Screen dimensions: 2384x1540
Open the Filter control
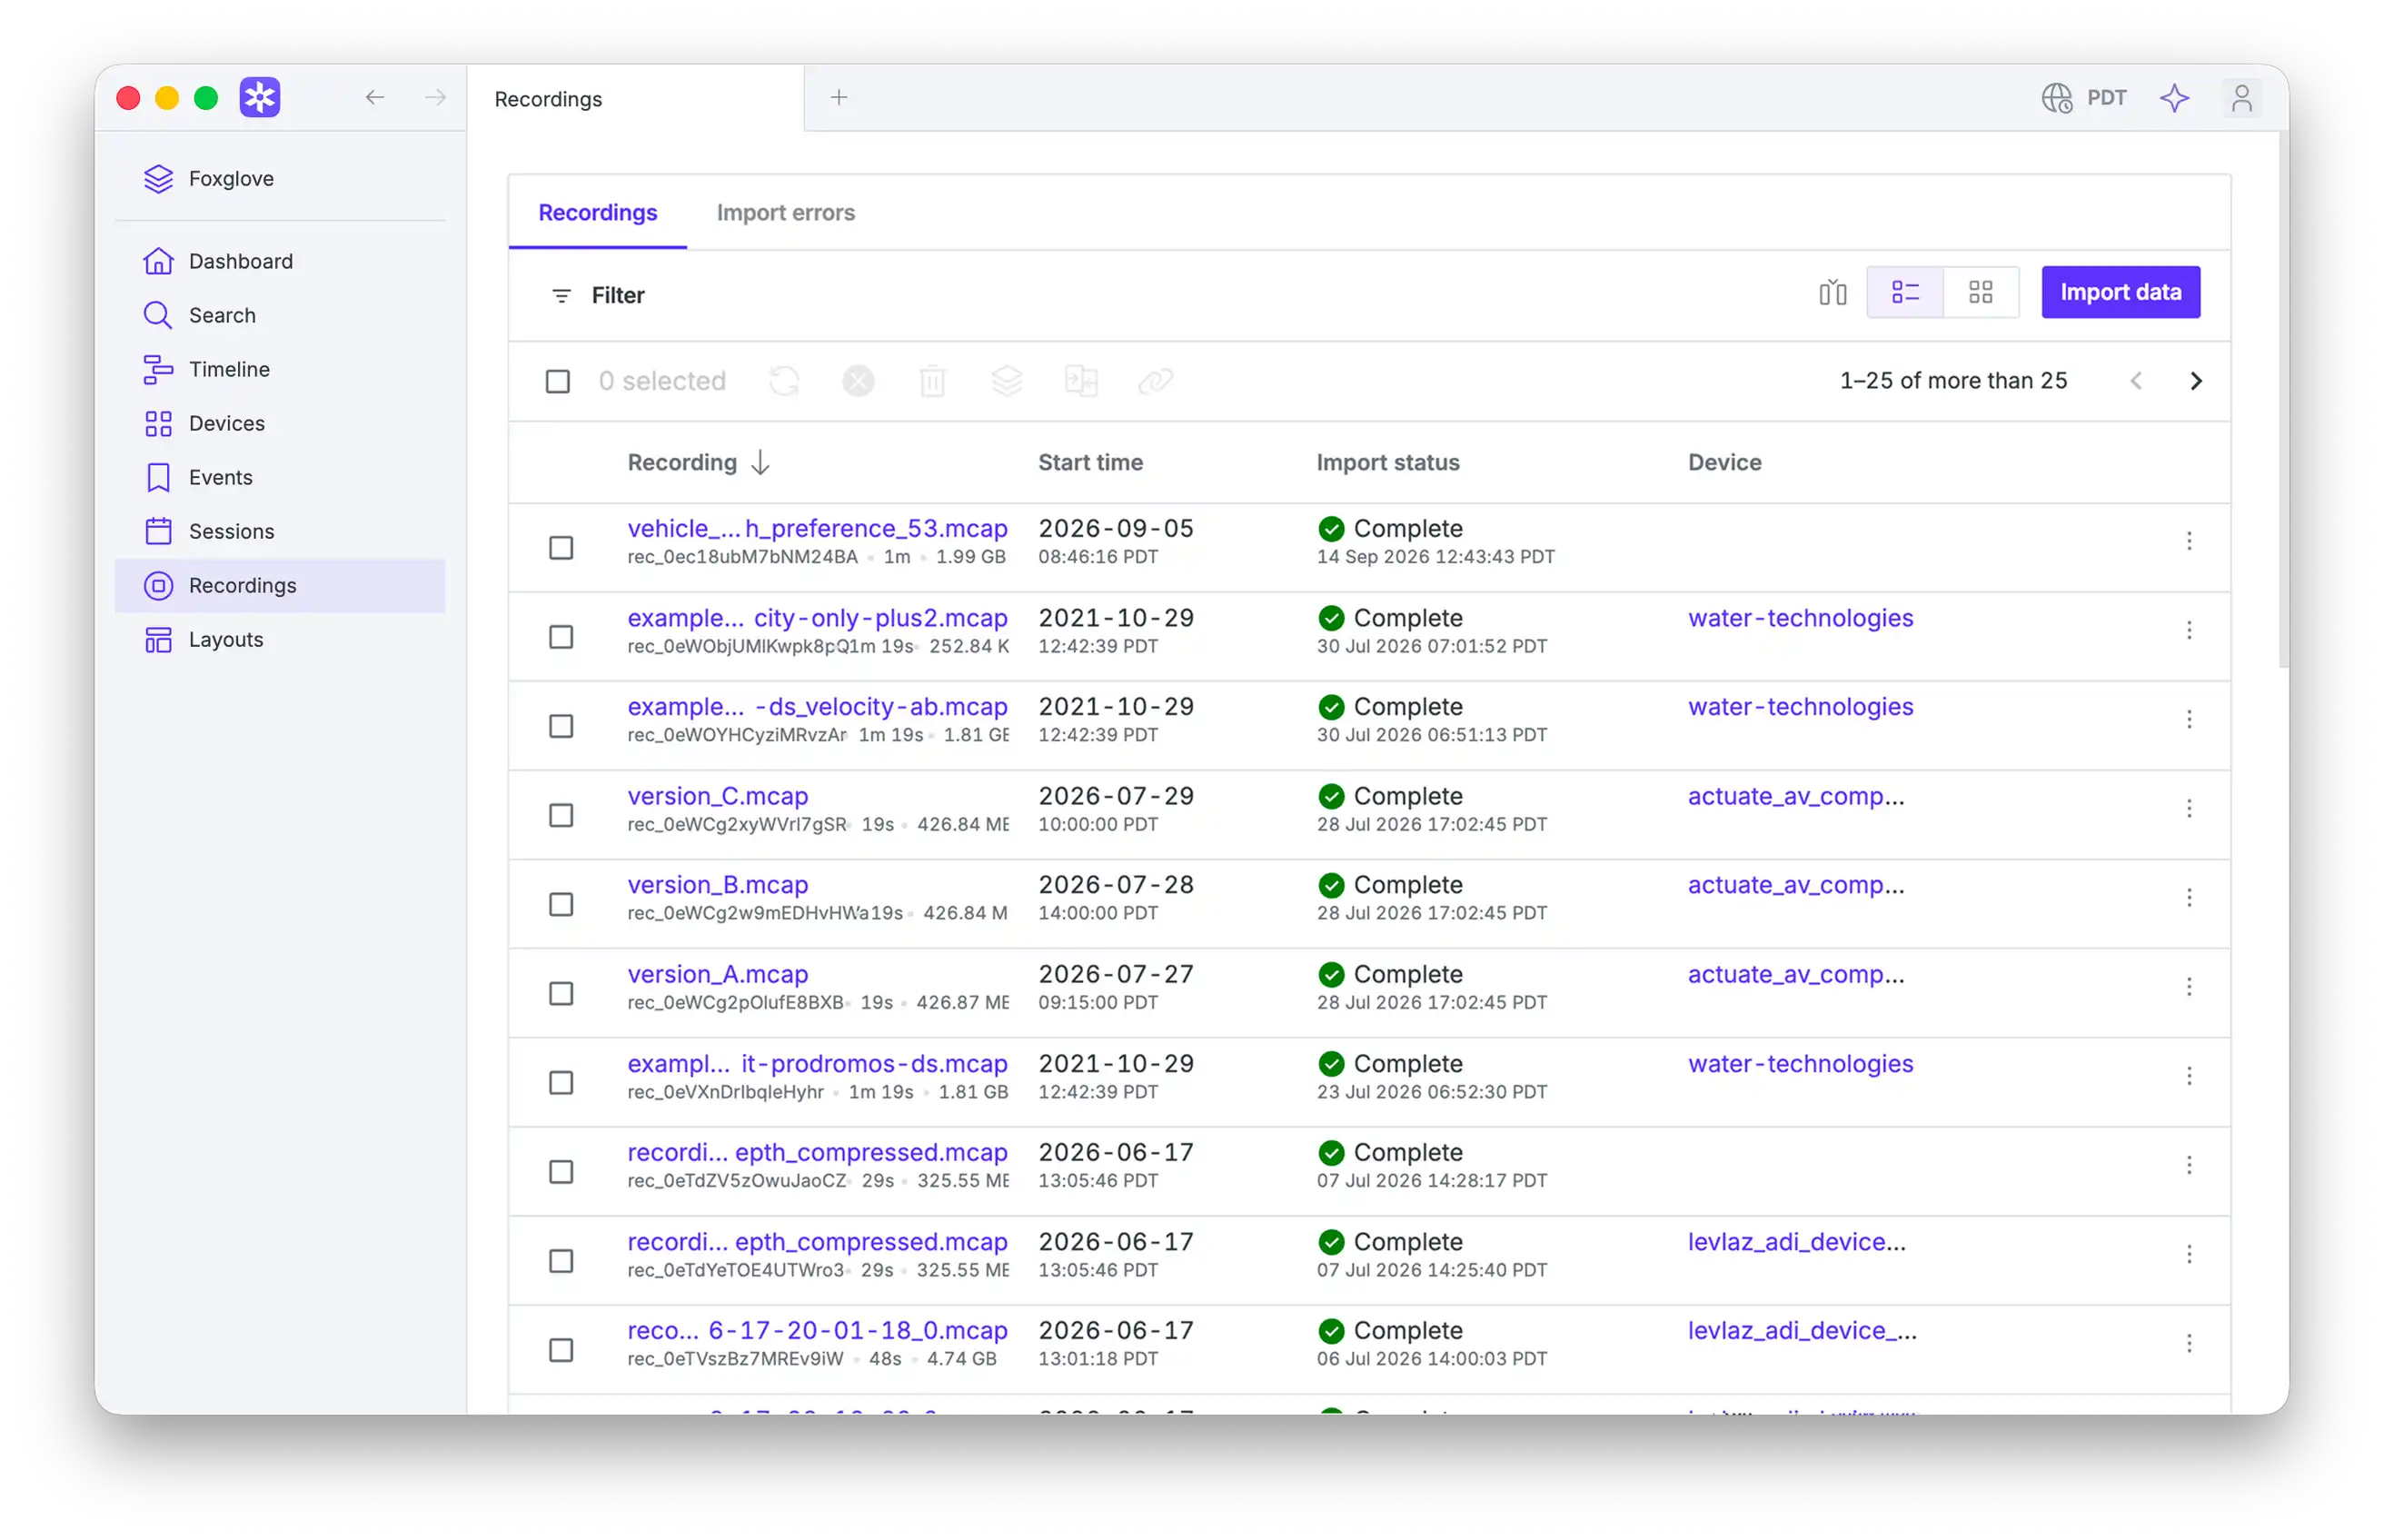[598, 295]
